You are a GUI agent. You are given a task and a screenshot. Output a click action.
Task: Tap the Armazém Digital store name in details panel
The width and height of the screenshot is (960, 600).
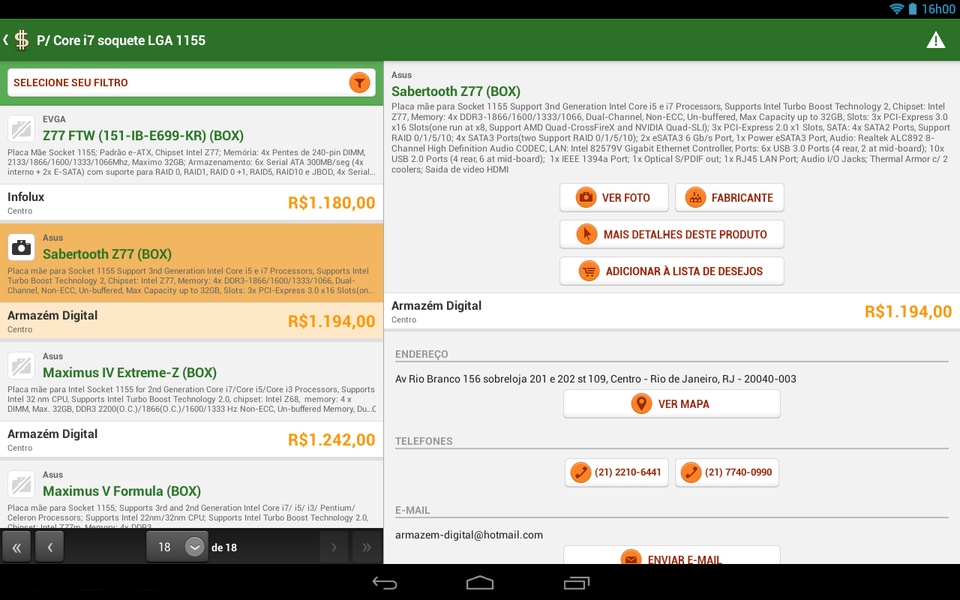(x=437, y=306)
